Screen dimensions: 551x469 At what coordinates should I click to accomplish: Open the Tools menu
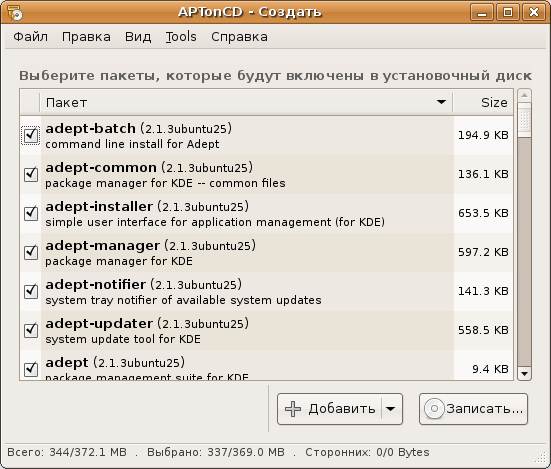(x=181, y=37)
